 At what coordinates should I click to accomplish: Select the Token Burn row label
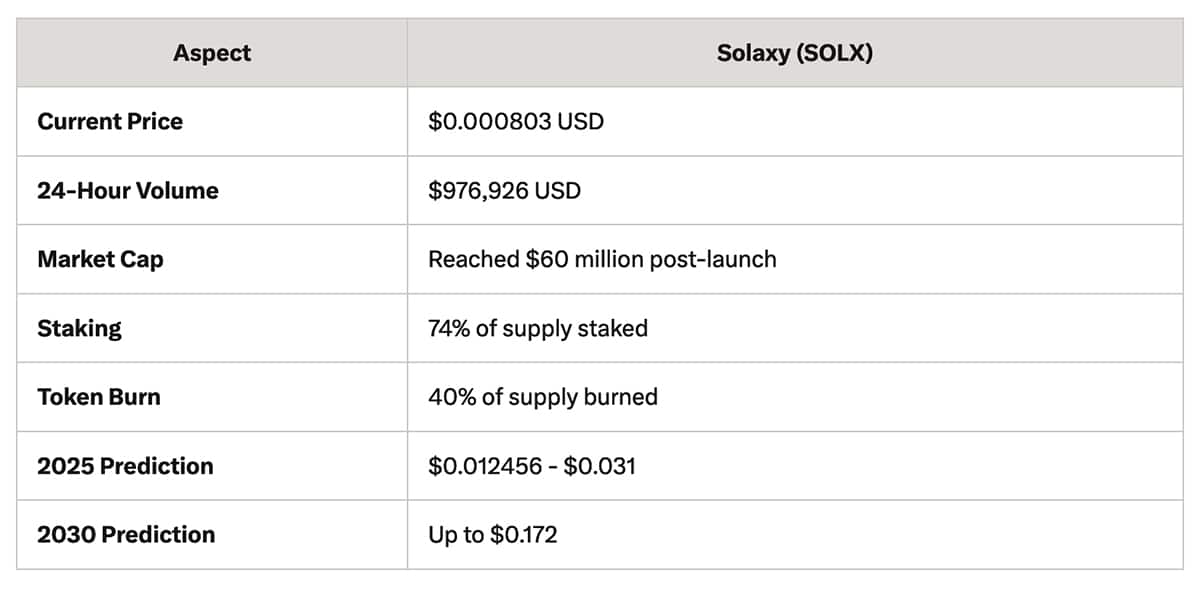click(99, 397)
